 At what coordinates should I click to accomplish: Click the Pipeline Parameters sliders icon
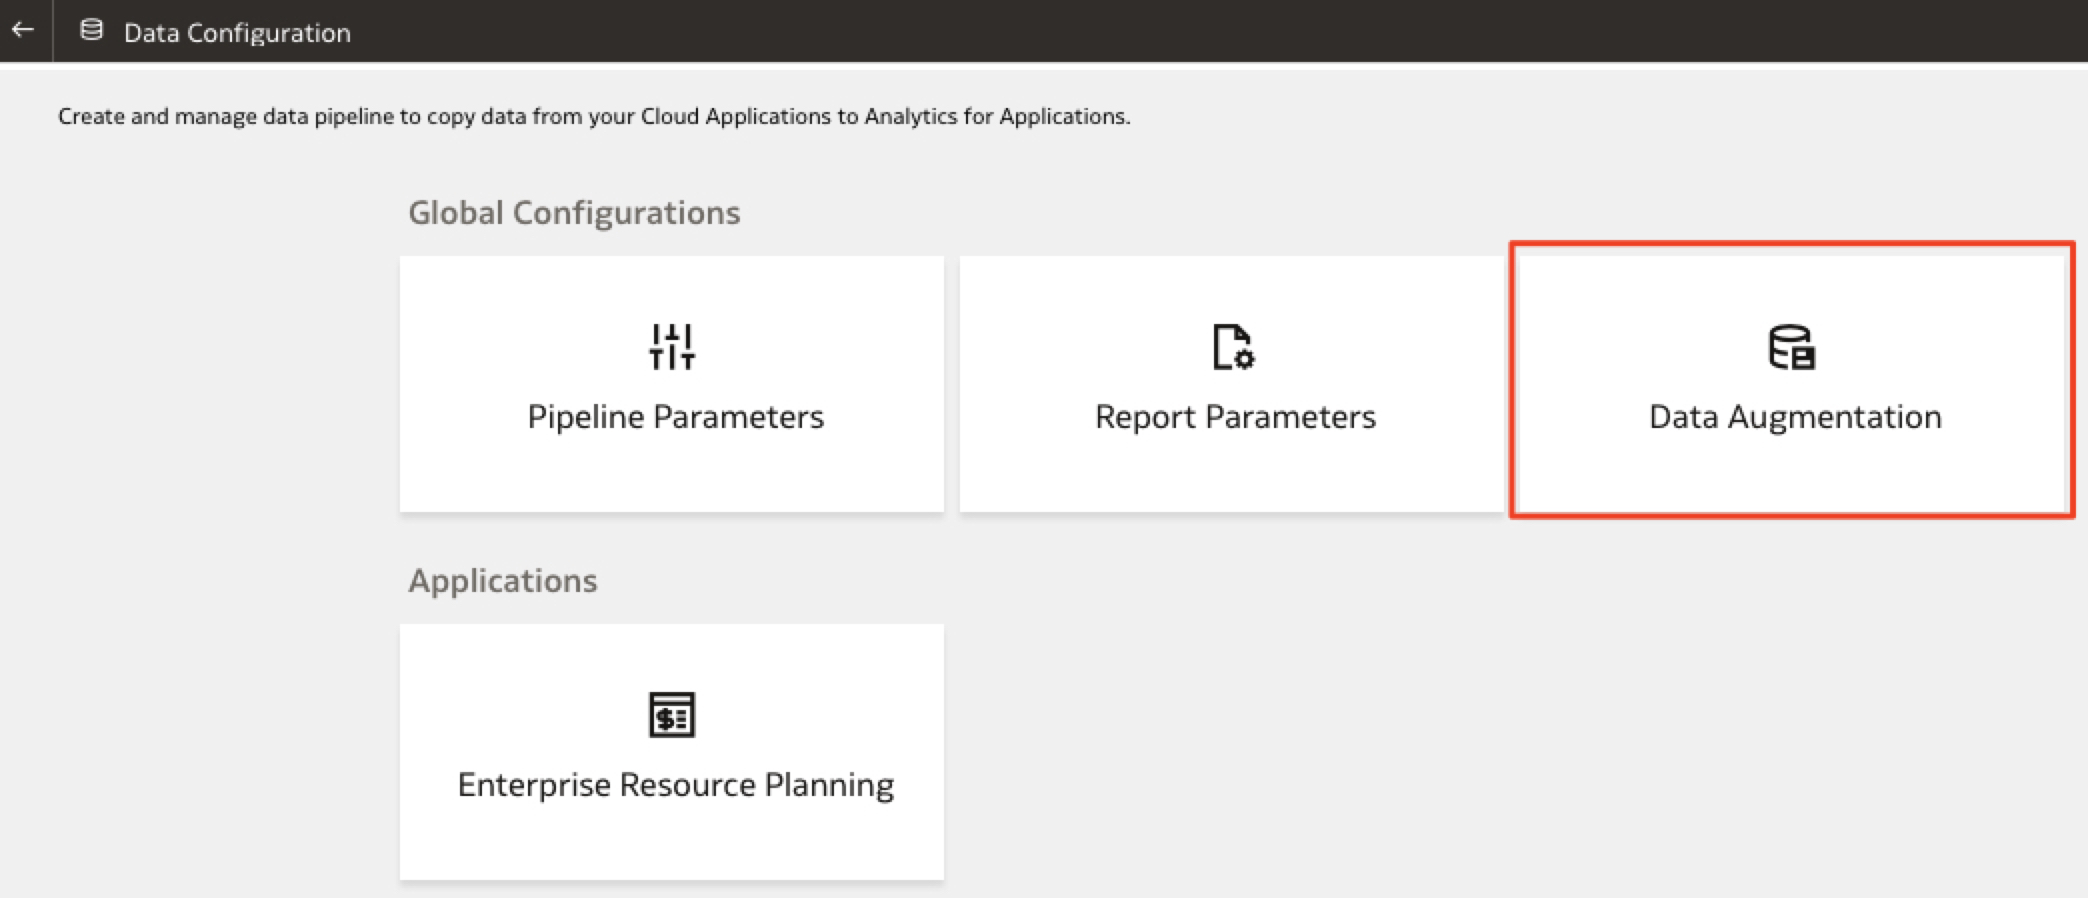click(x=672, y=346)
